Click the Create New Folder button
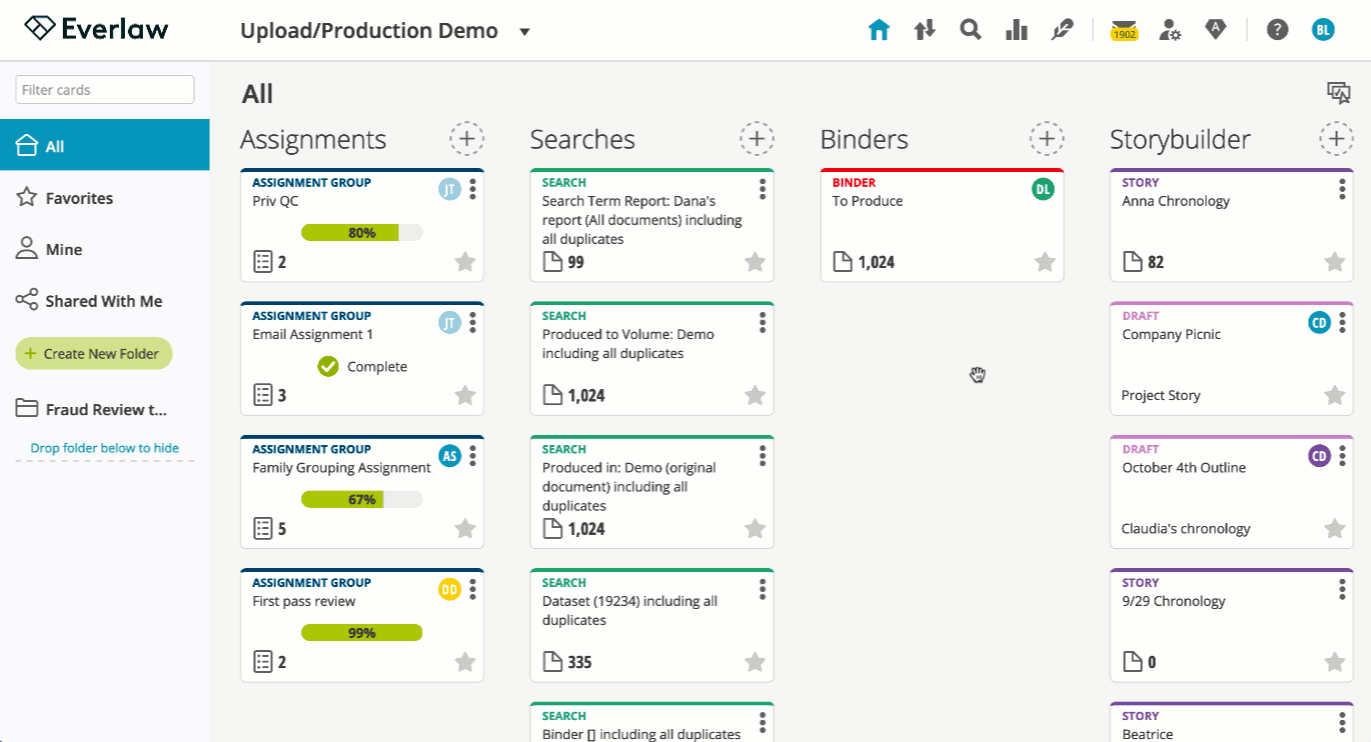 (x=94, y=353)
